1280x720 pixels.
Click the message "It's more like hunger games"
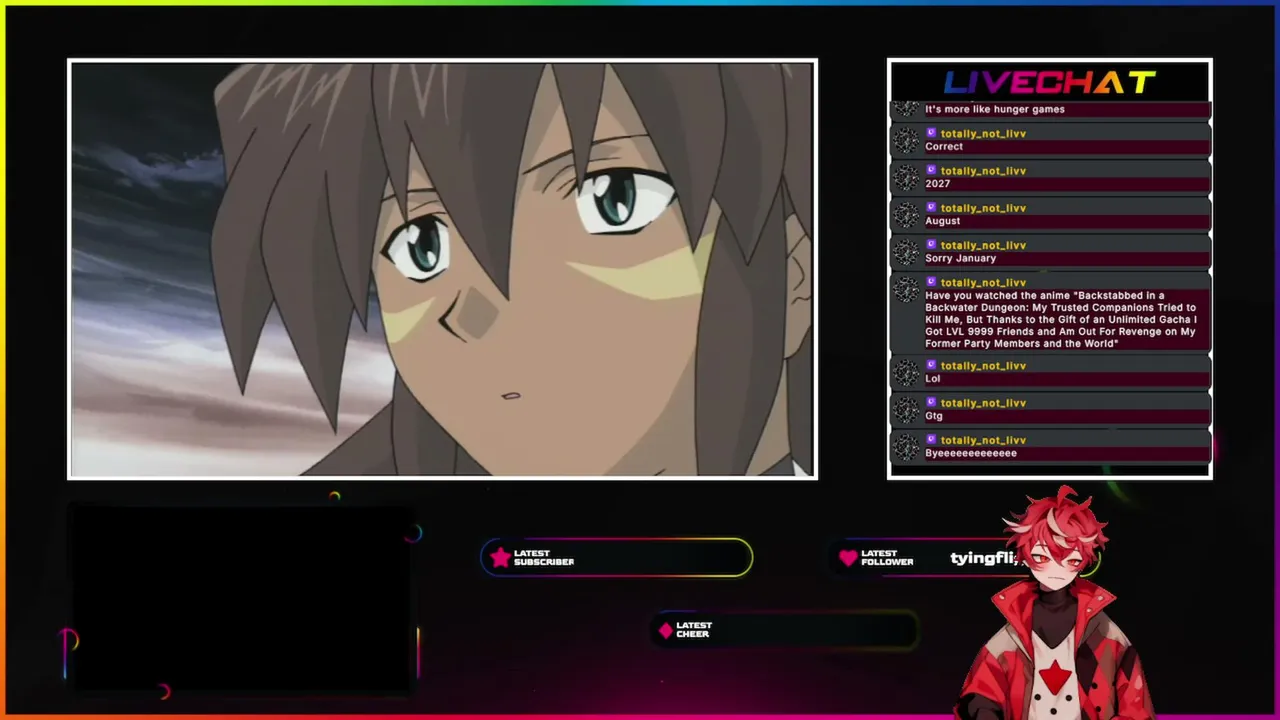(x=995, y=109)
